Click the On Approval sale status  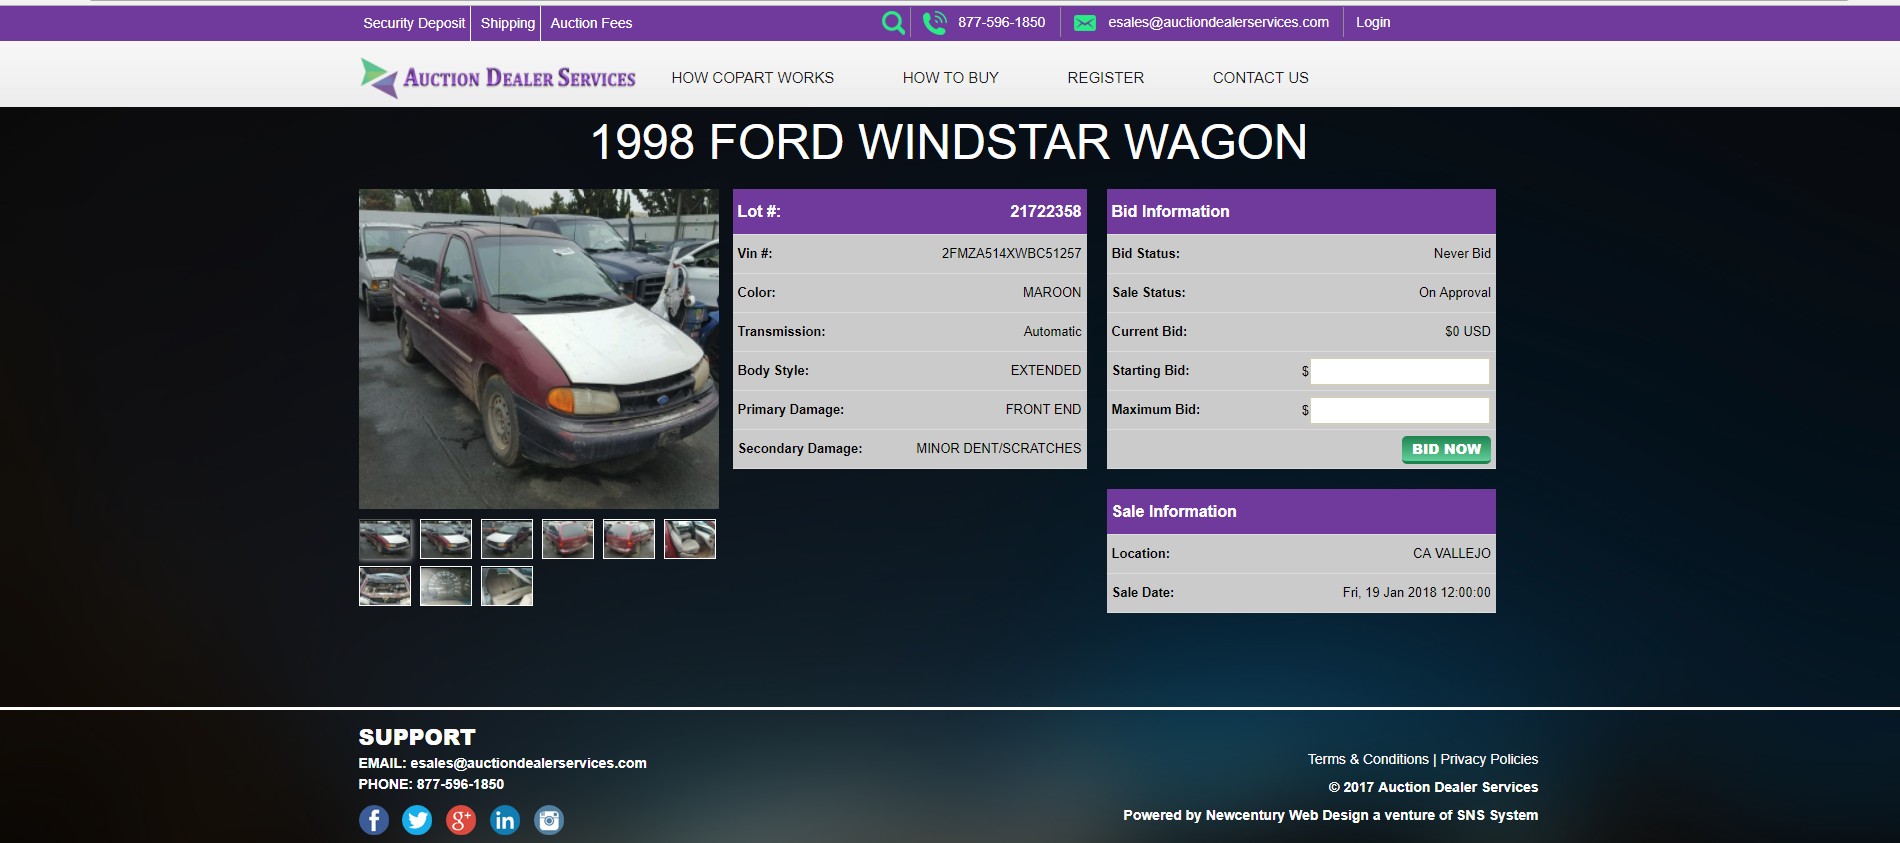(x=1455, y=292)
